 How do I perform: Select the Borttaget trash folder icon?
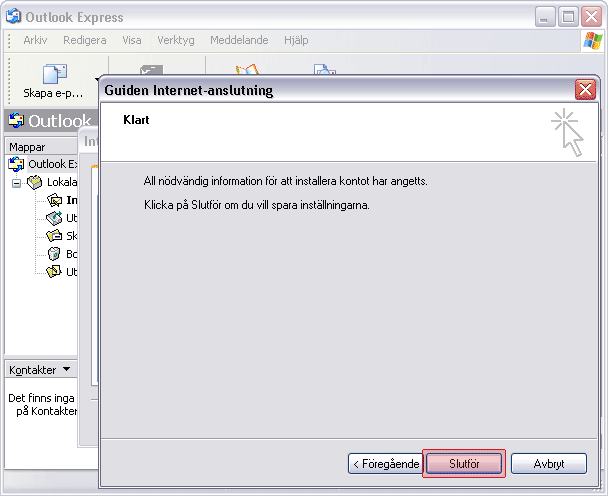[x=55, y=254]
